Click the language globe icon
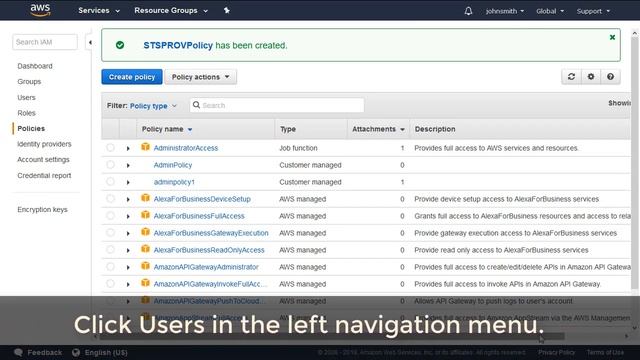The width and height of the screenshot is (640, 360). (76, 352)
